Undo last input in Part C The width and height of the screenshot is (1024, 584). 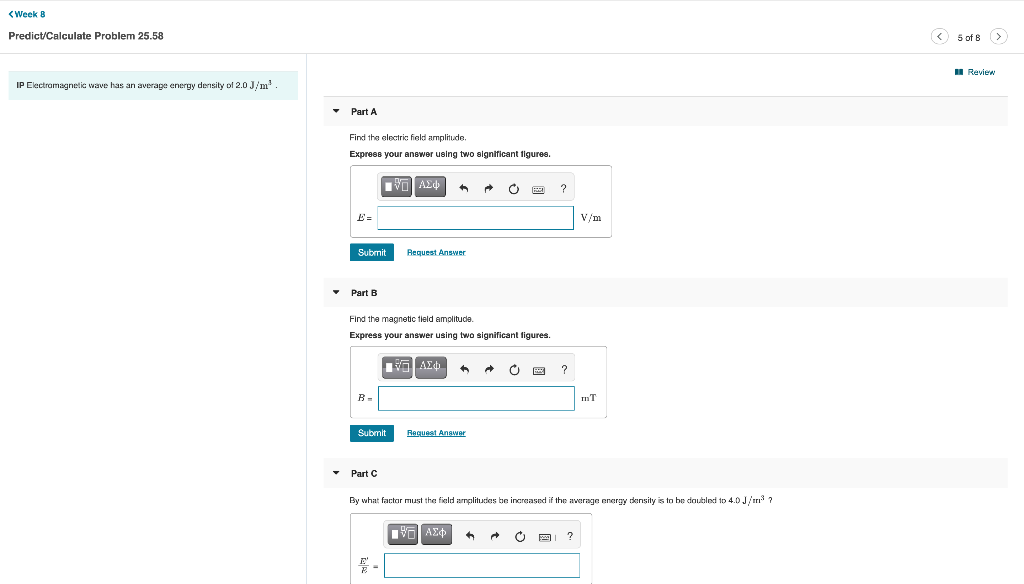coord(470,536)
